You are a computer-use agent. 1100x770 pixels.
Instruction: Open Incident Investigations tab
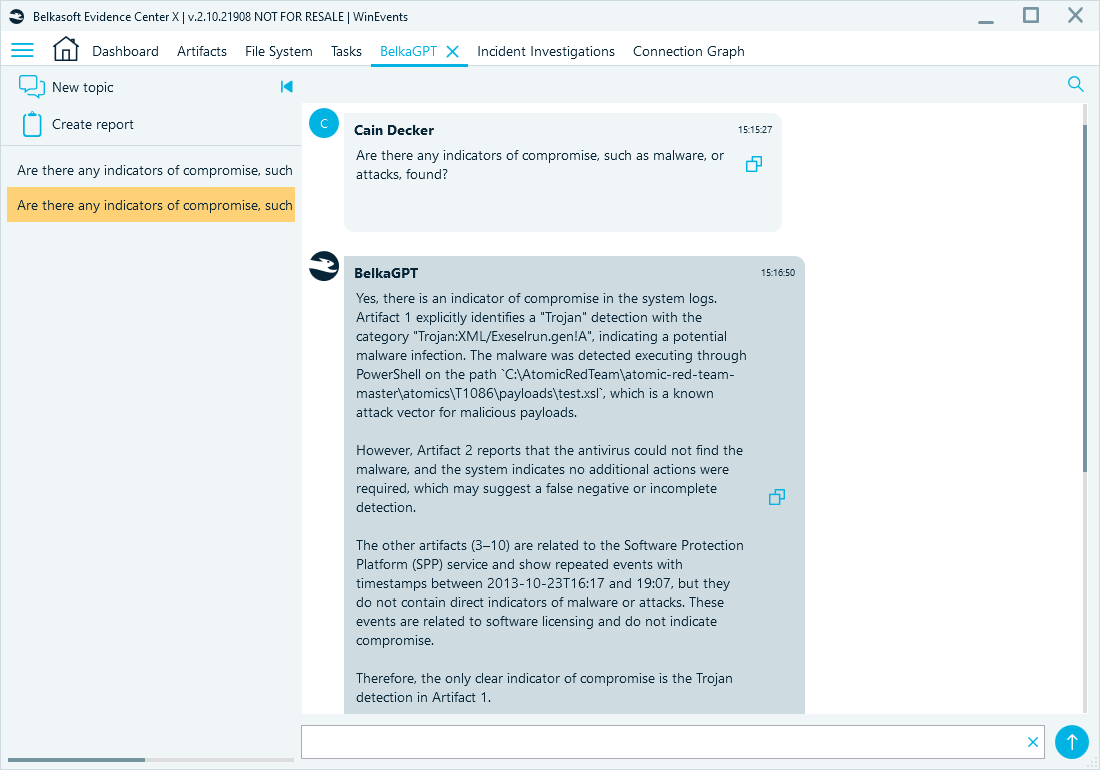tap(545, 51)
